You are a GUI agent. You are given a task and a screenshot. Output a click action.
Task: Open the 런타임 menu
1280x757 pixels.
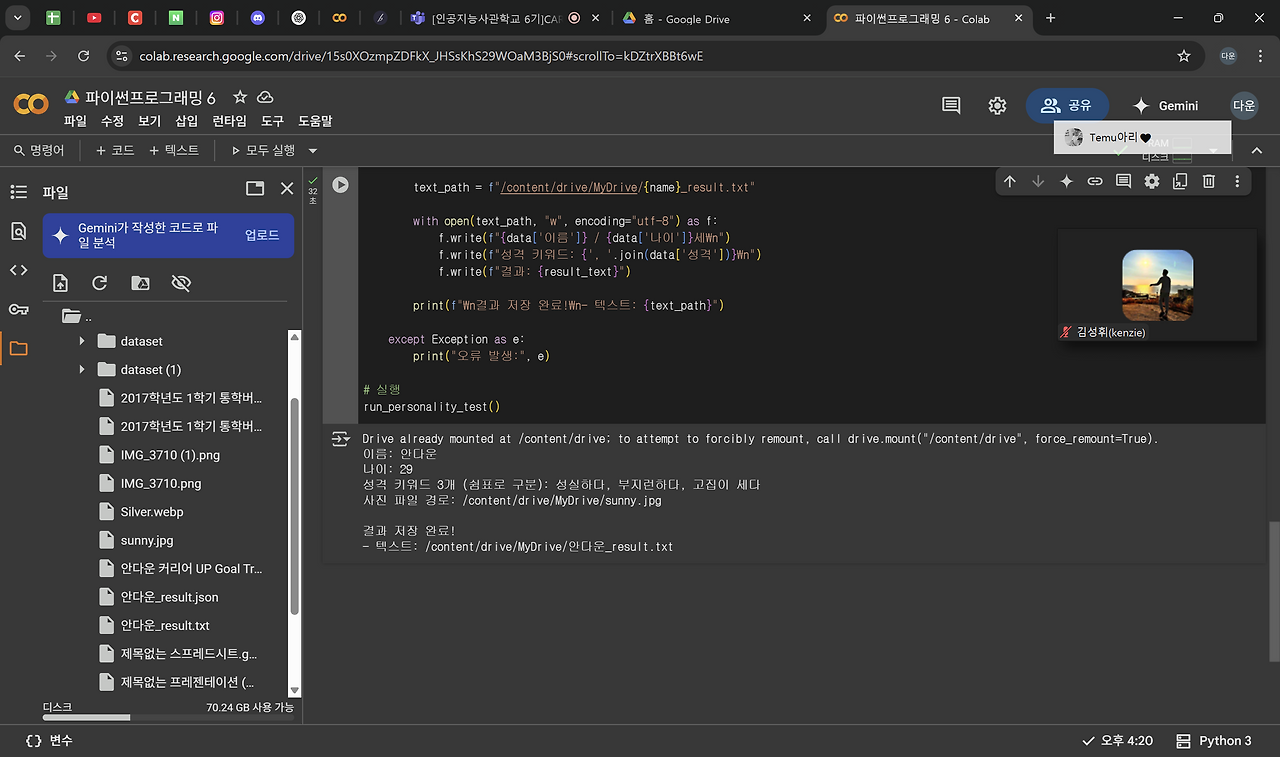[229, 121]
